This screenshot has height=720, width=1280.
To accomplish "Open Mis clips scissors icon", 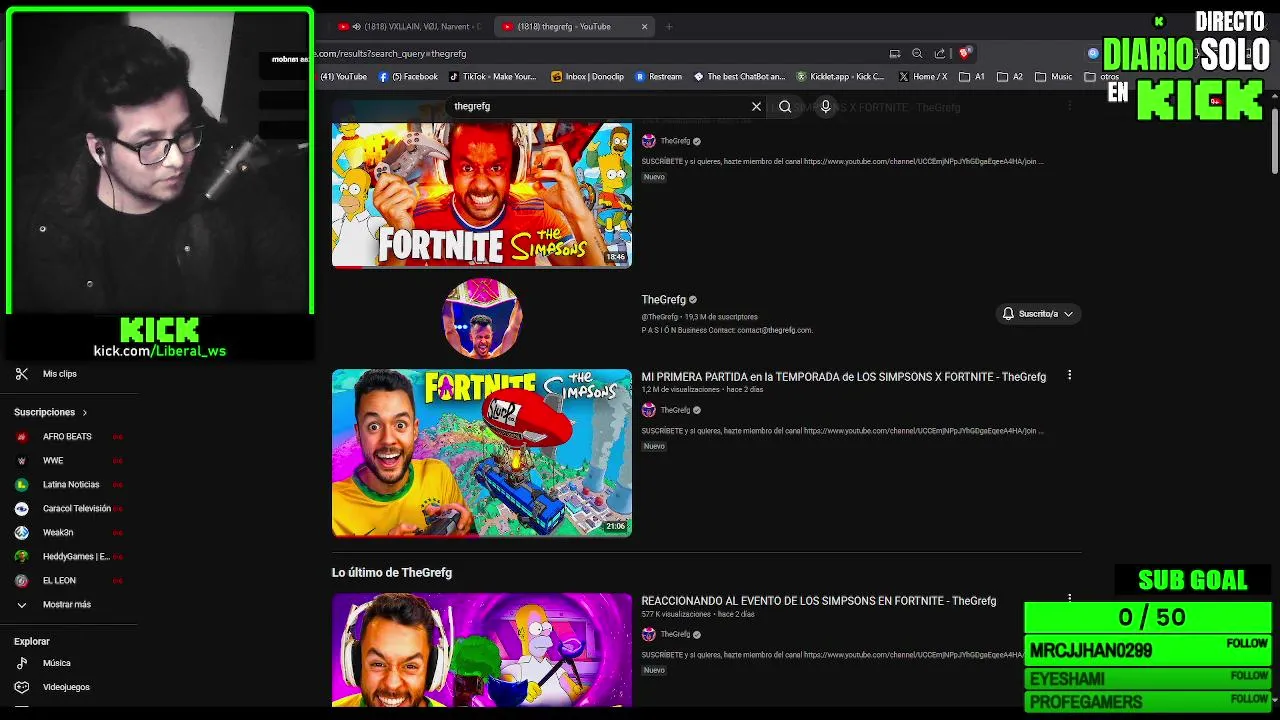I will click(x=22, y=374).
